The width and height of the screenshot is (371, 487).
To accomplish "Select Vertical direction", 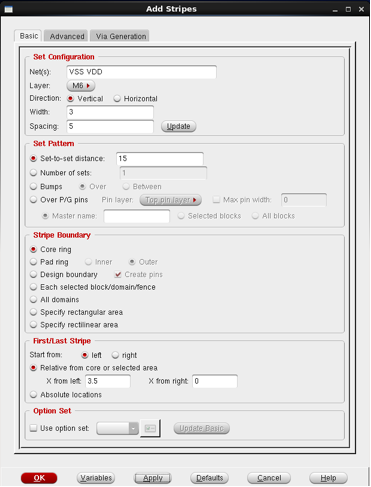I will (70, 99).
